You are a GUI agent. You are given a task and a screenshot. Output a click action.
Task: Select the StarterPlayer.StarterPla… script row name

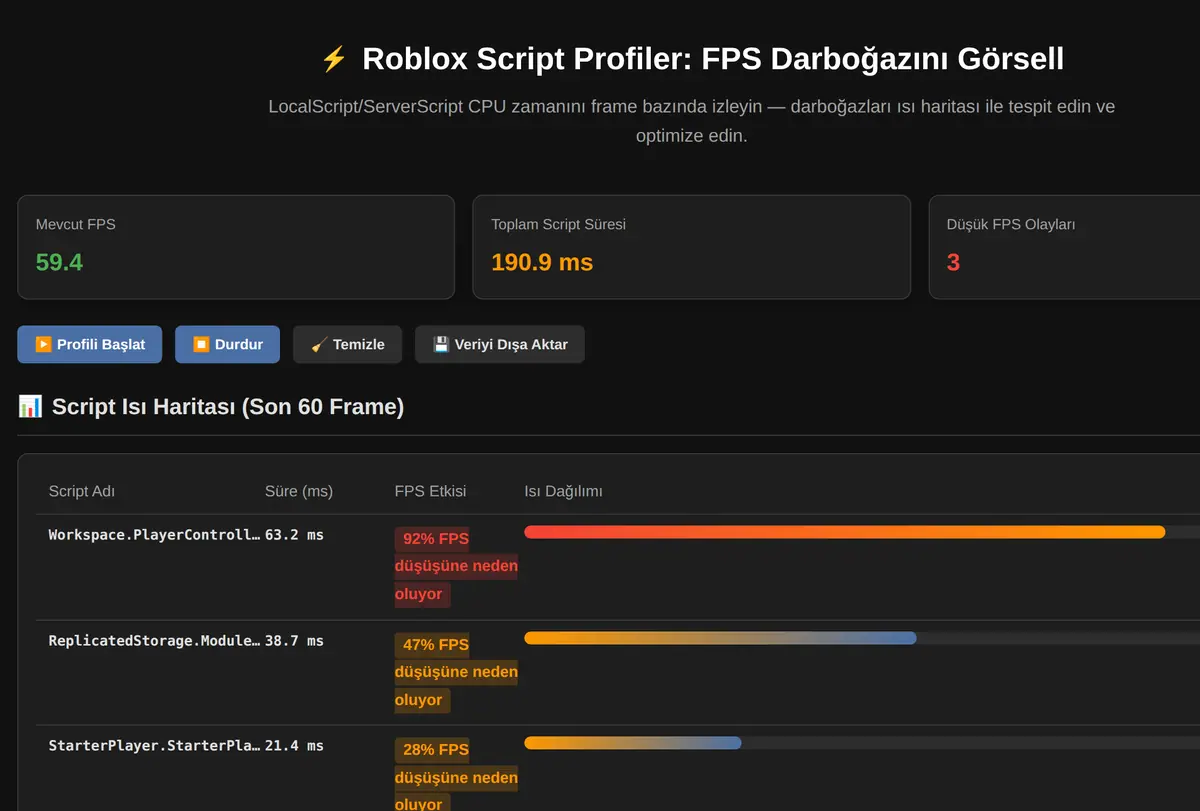pos(154,746)
